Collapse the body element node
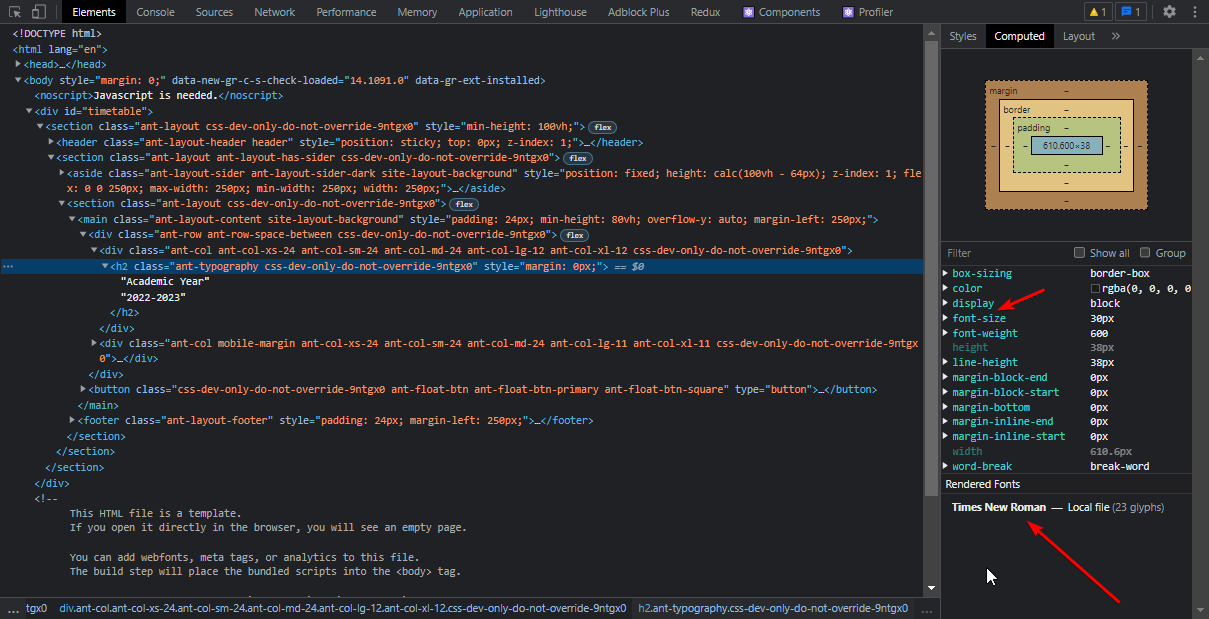 18,80
